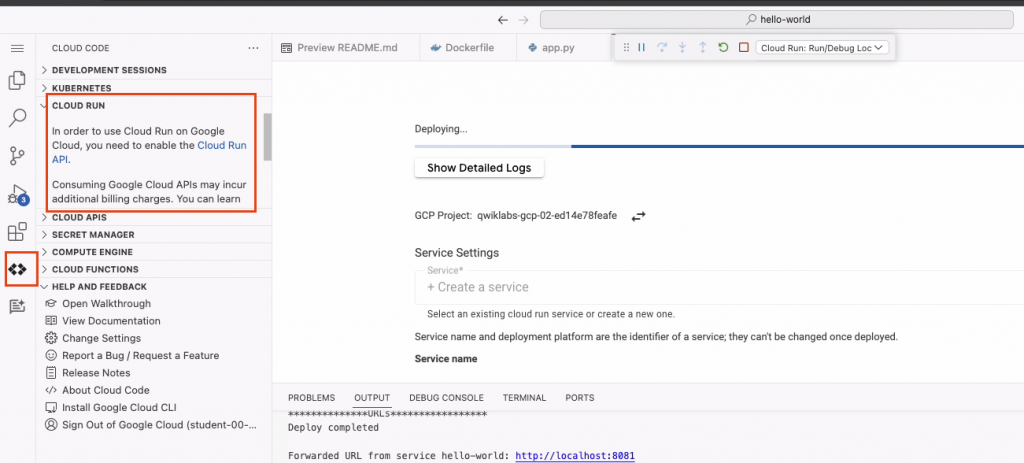This screenshot has height=463, width=1024.
Task: Open Run and Debug view icon
Action: pos(17,193)
